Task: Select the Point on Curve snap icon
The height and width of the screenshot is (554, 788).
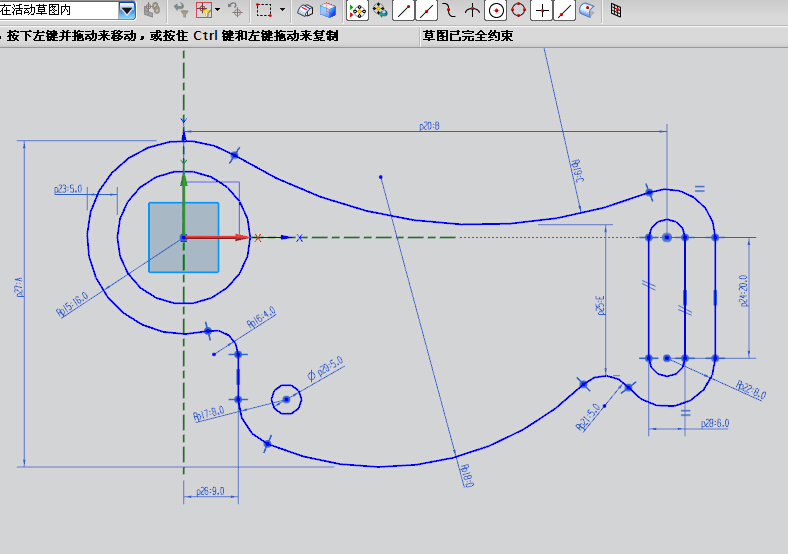Action: [565, 11]
